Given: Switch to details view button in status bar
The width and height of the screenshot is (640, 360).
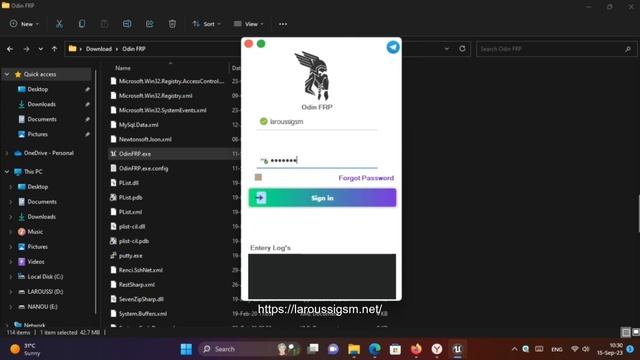Looking at the screenshot, I should click(x=626, y=332).
